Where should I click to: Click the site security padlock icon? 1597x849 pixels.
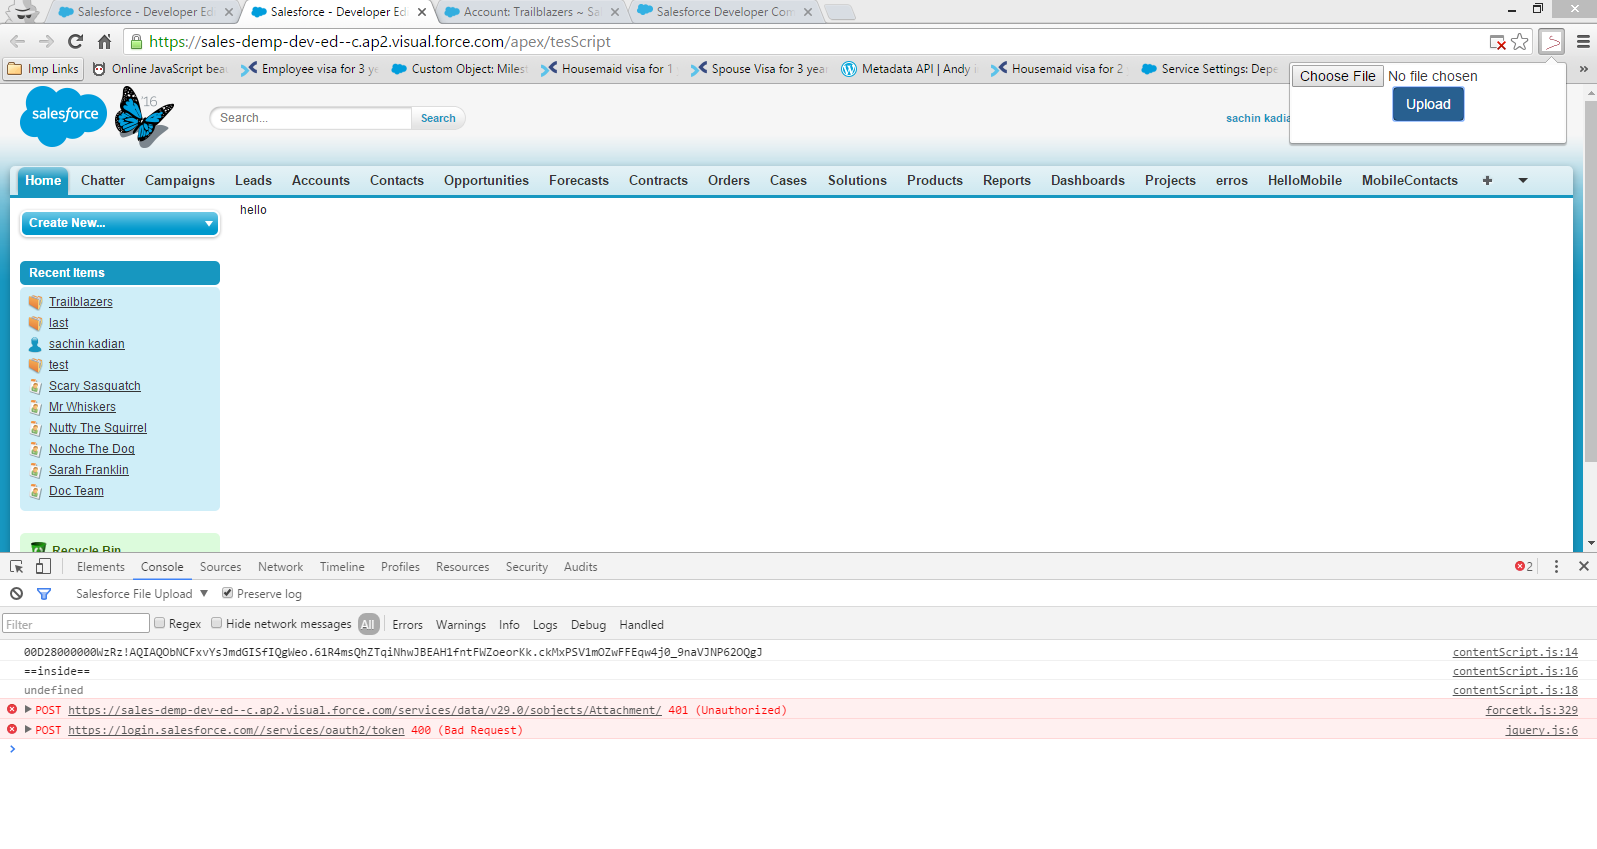click(137, 42)
